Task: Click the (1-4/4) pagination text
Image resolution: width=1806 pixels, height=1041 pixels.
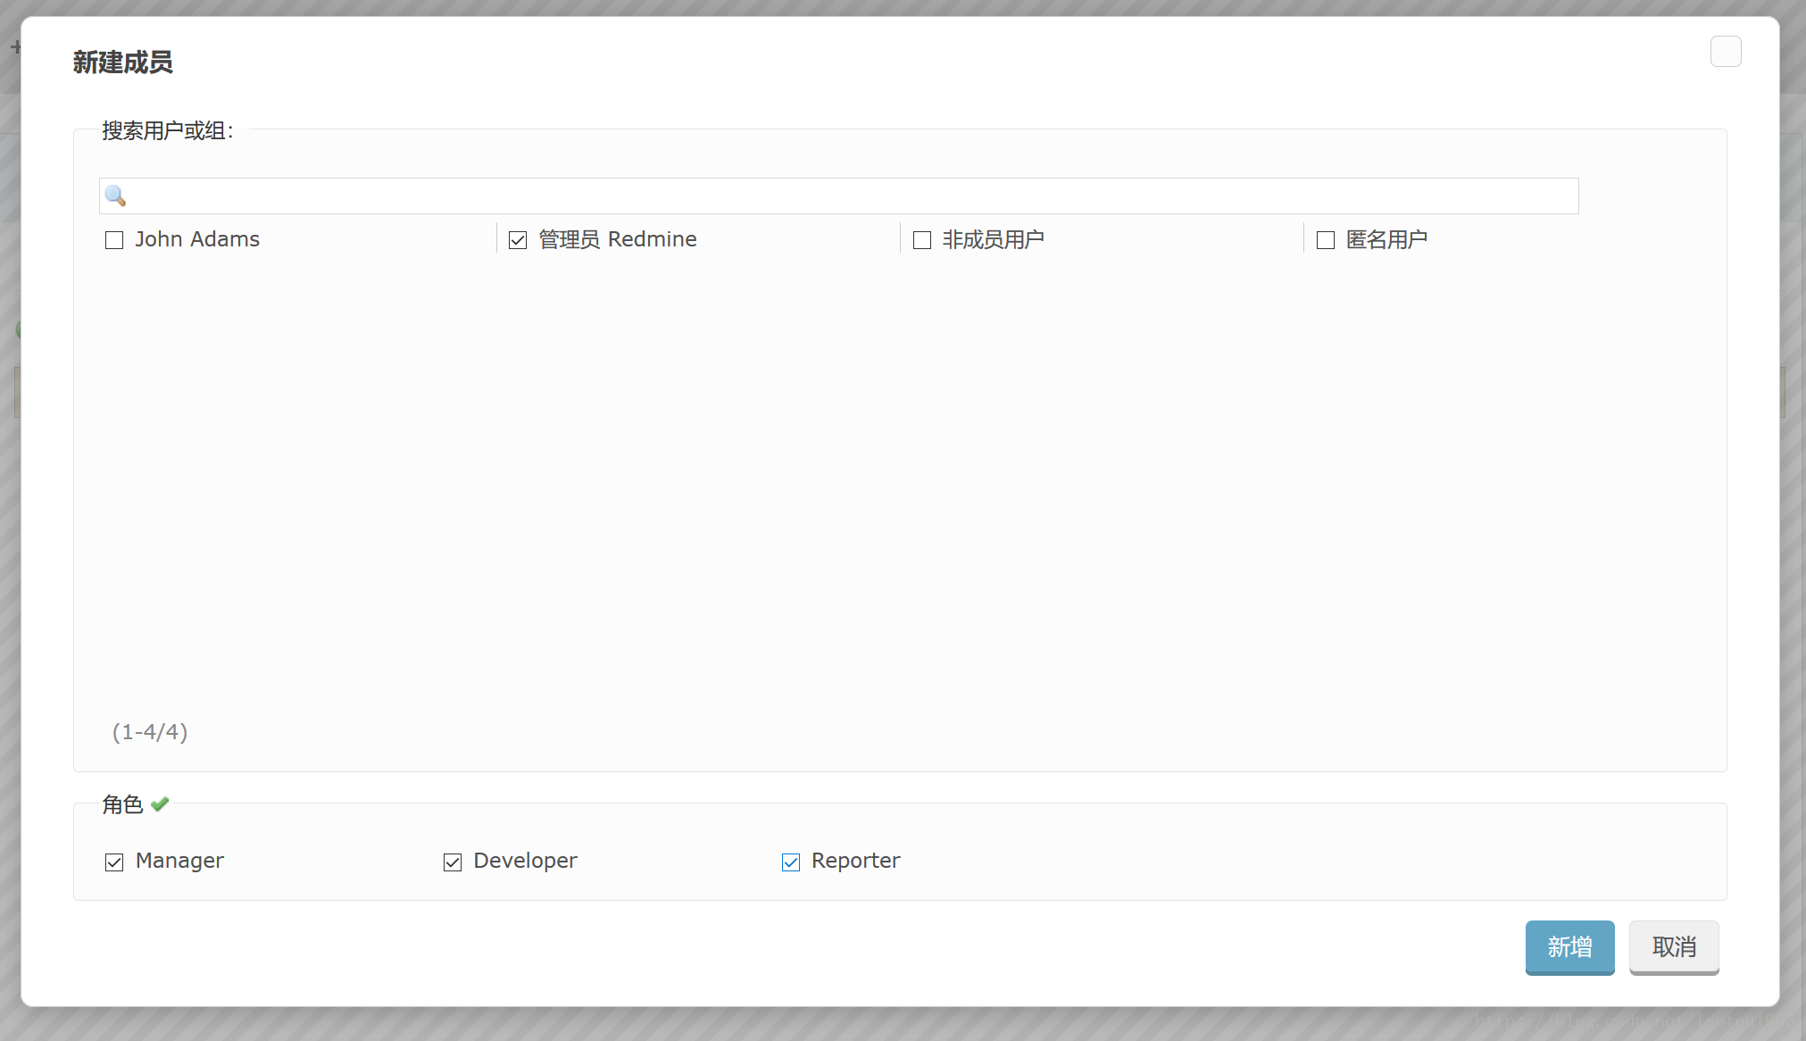Action: [x=150, y=732]
